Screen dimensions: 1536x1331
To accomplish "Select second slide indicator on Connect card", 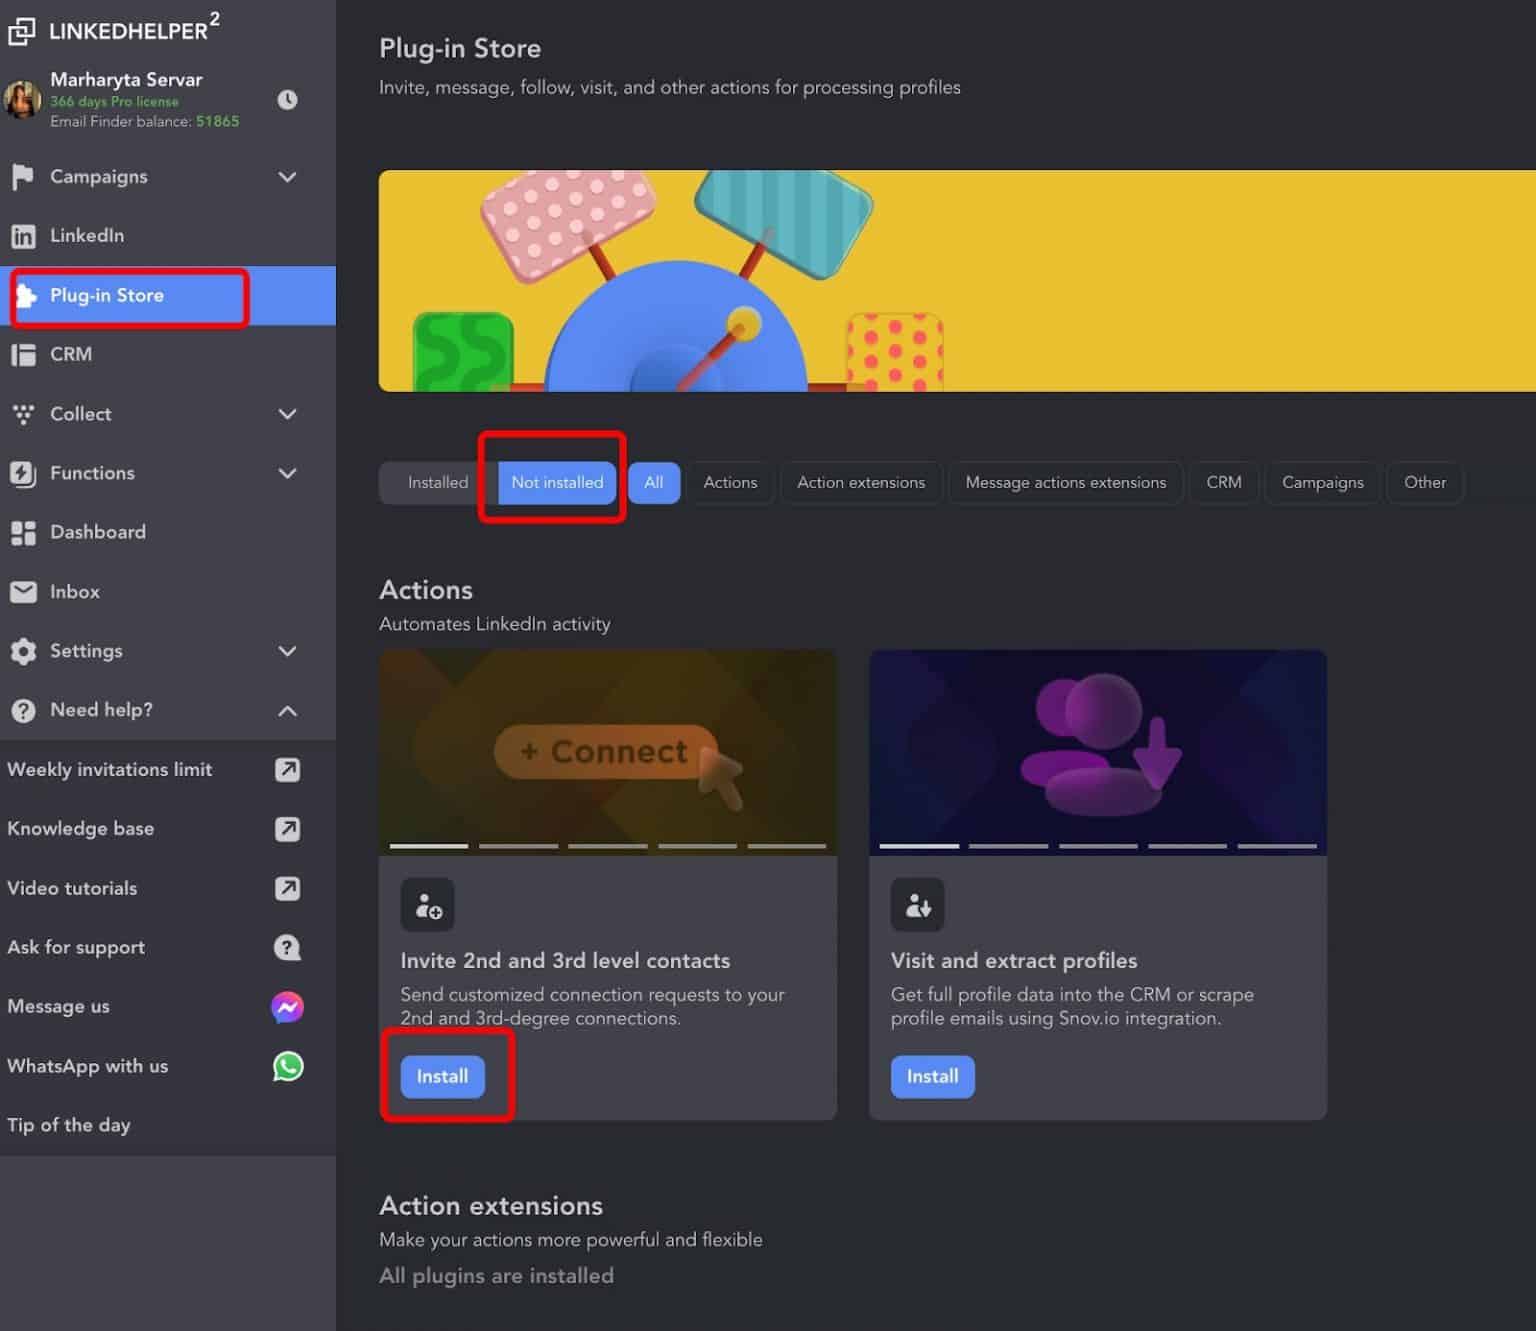I will click(518, 846).
